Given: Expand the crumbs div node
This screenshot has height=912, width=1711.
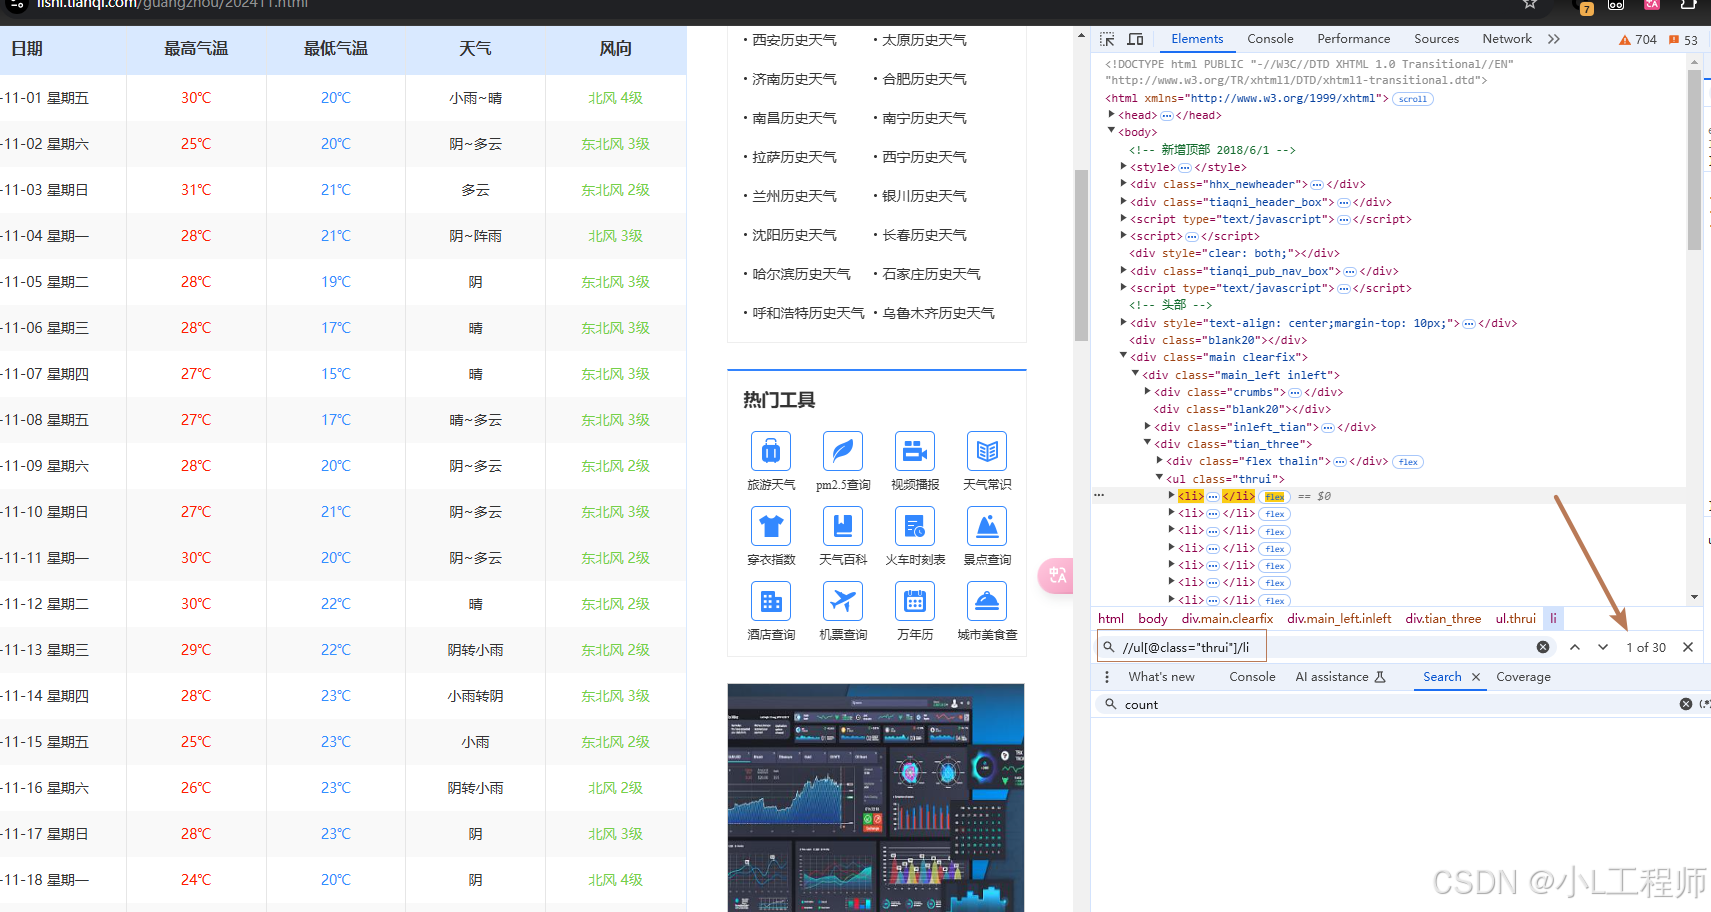Looking at the screenshot, I should pos(1148,391).
